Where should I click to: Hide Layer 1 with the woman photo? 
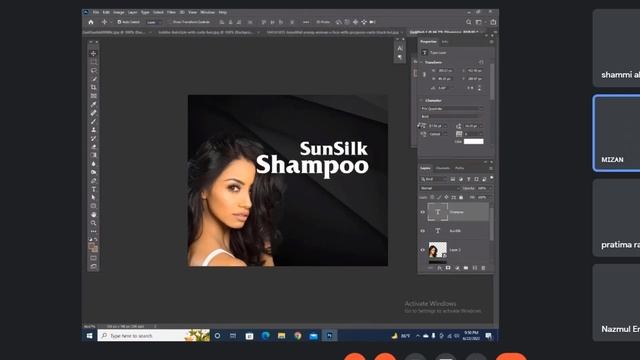(423, 249)
